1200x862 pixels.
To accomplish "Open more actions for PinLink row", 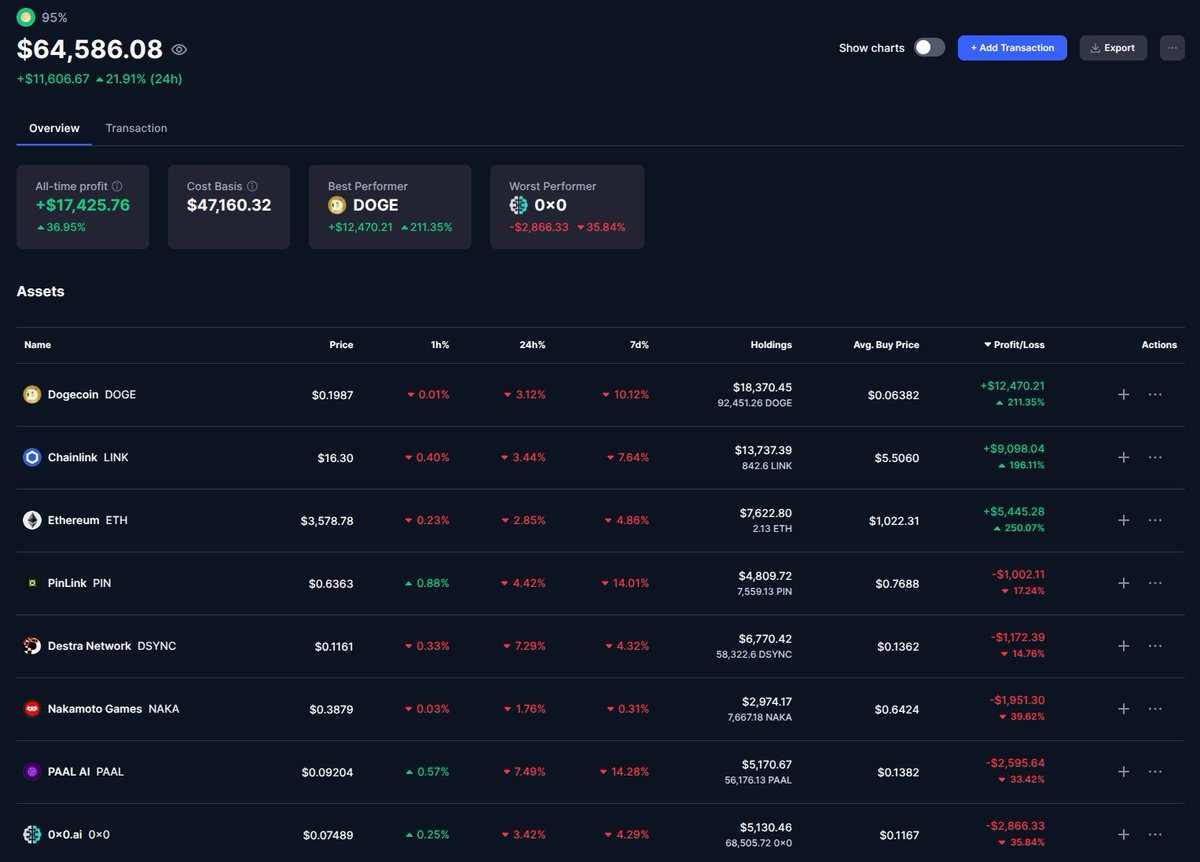I will (x=1155, y=583).
